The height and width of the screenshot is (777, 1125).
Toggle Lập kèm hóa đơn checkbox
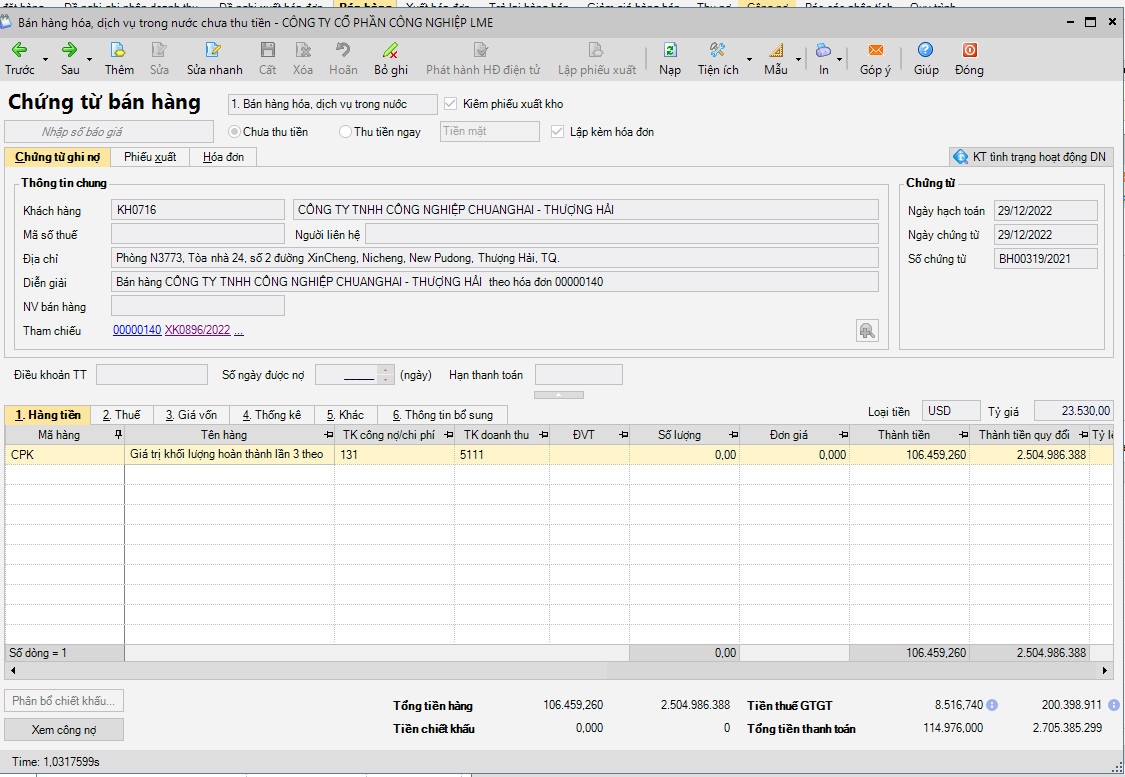point(557,132)
